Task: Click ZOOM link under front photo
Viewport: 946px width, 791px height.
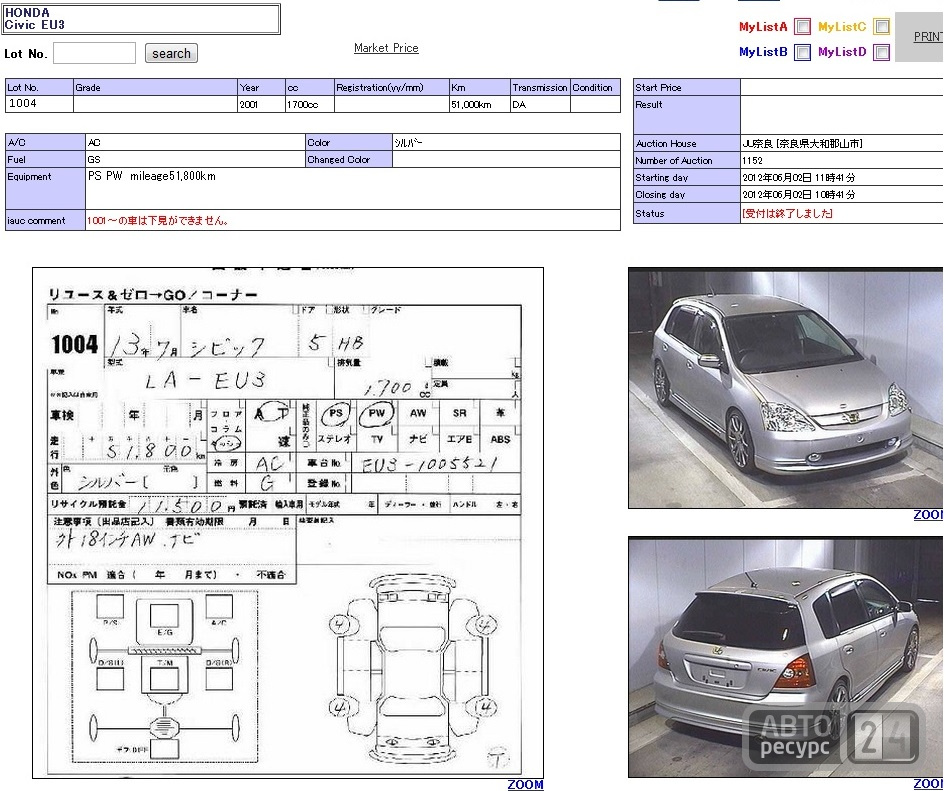Action: [x=928, y=515]
